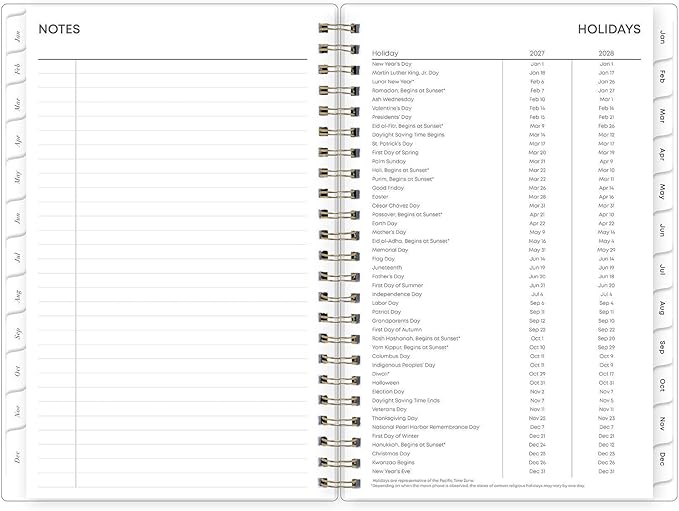Choose the Aug tab beside the Holidays page
Image resolution: width=679 pixels, height=511 pixels.
[662, 307]
